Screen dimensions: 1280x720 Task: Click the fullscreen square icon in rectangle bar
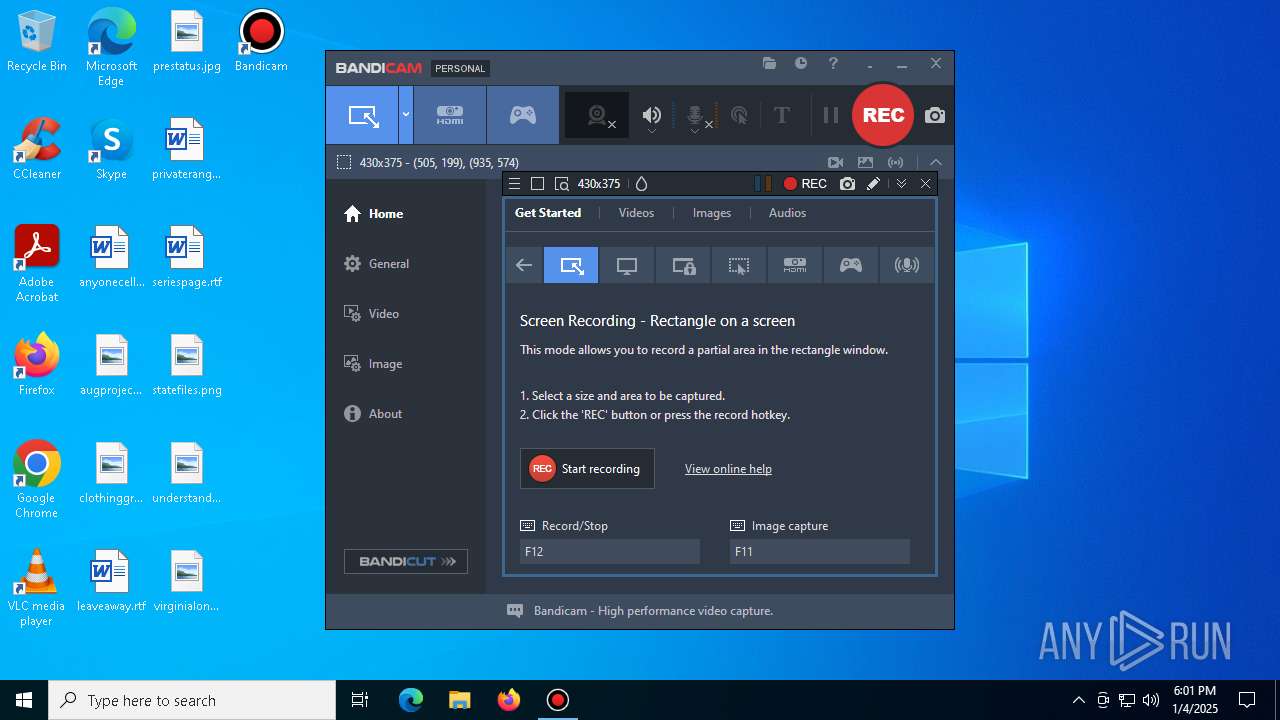[x=537, y=184]
